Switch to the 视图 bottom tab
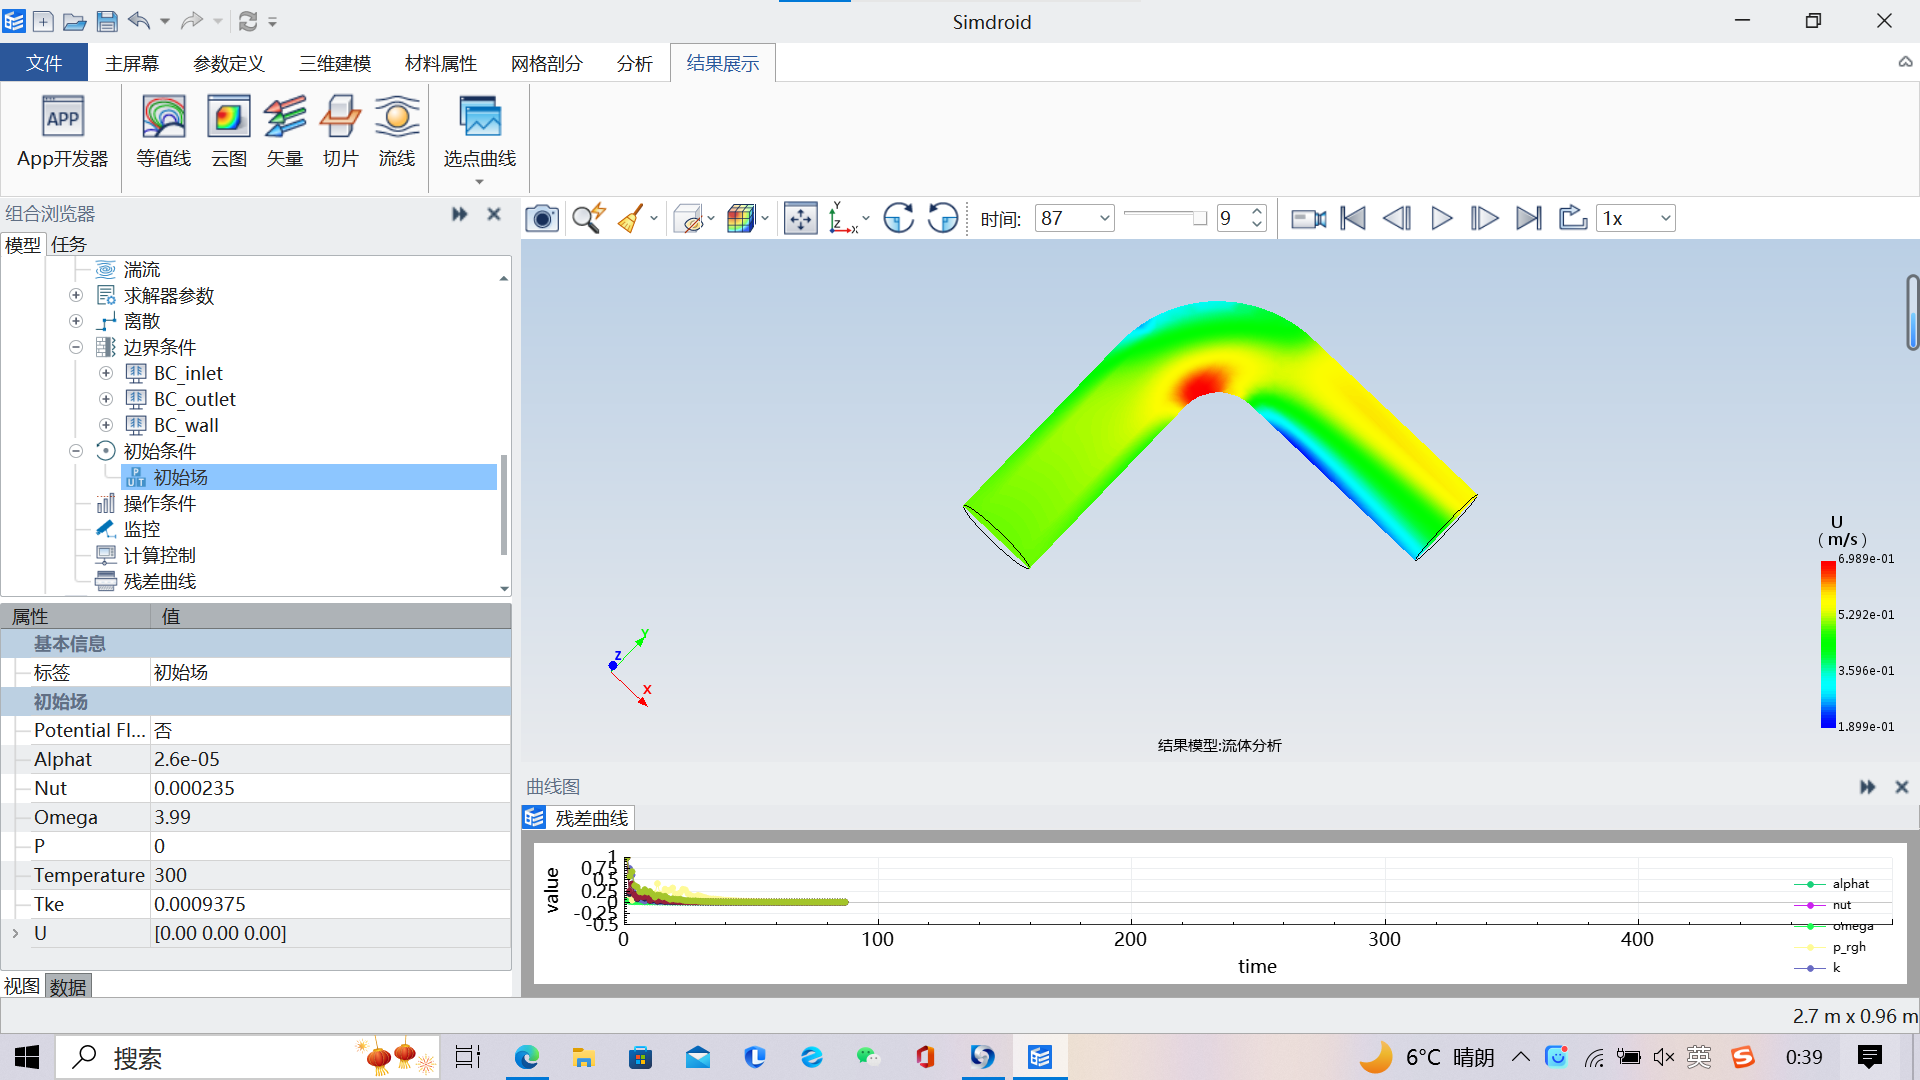Image resolution: width=1920 pixels, height=1080 pixels. point(22,986)
